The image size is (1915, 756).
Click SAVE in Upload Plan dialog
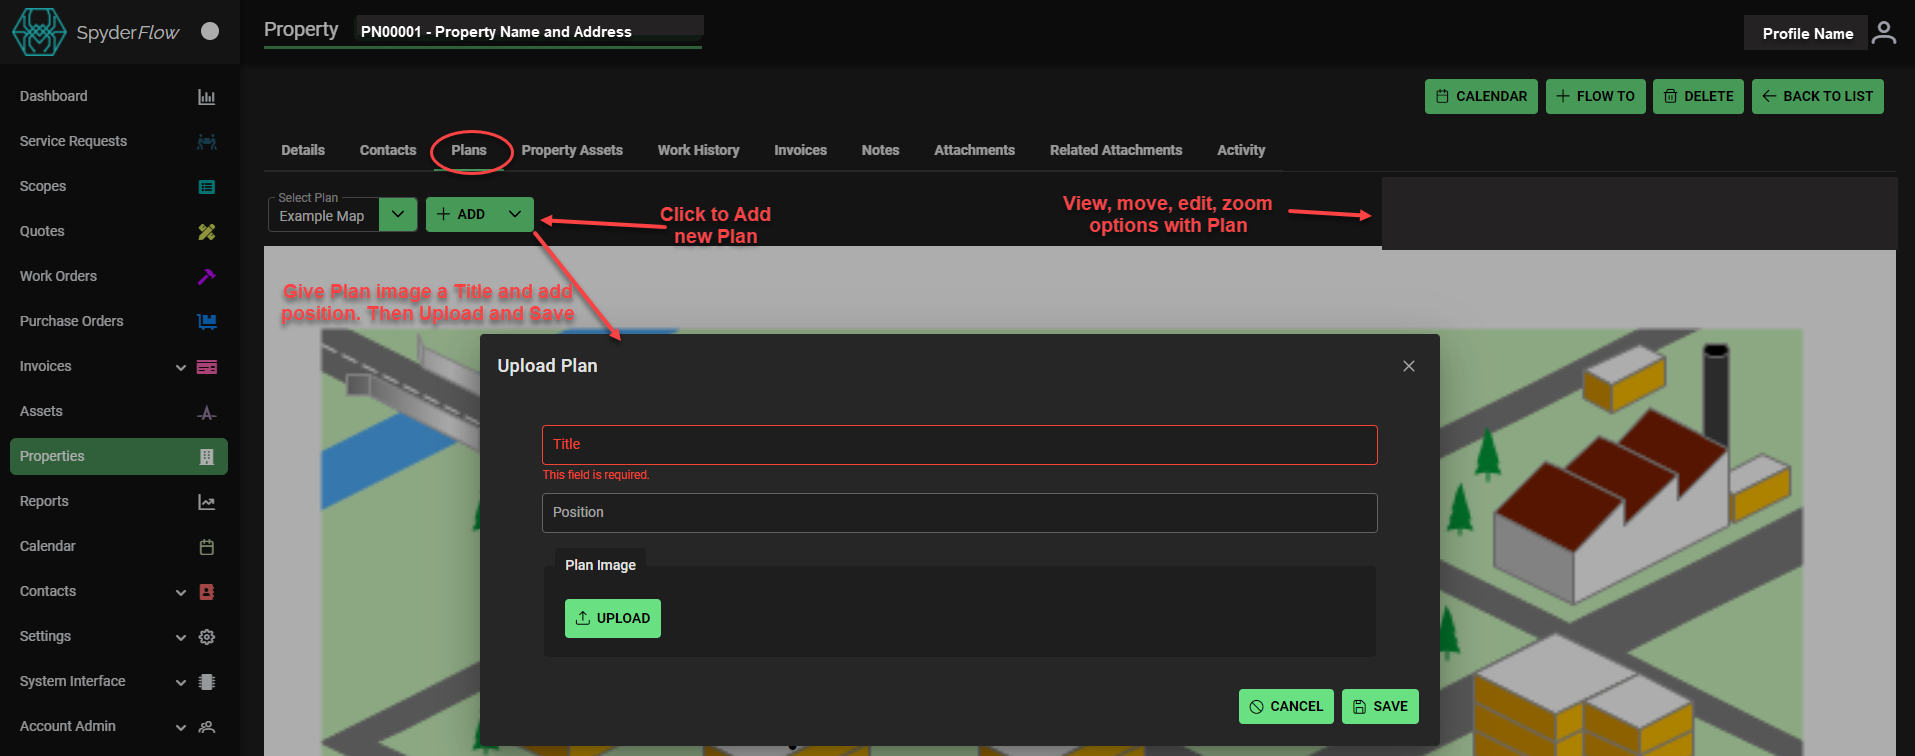point(1380,706)
